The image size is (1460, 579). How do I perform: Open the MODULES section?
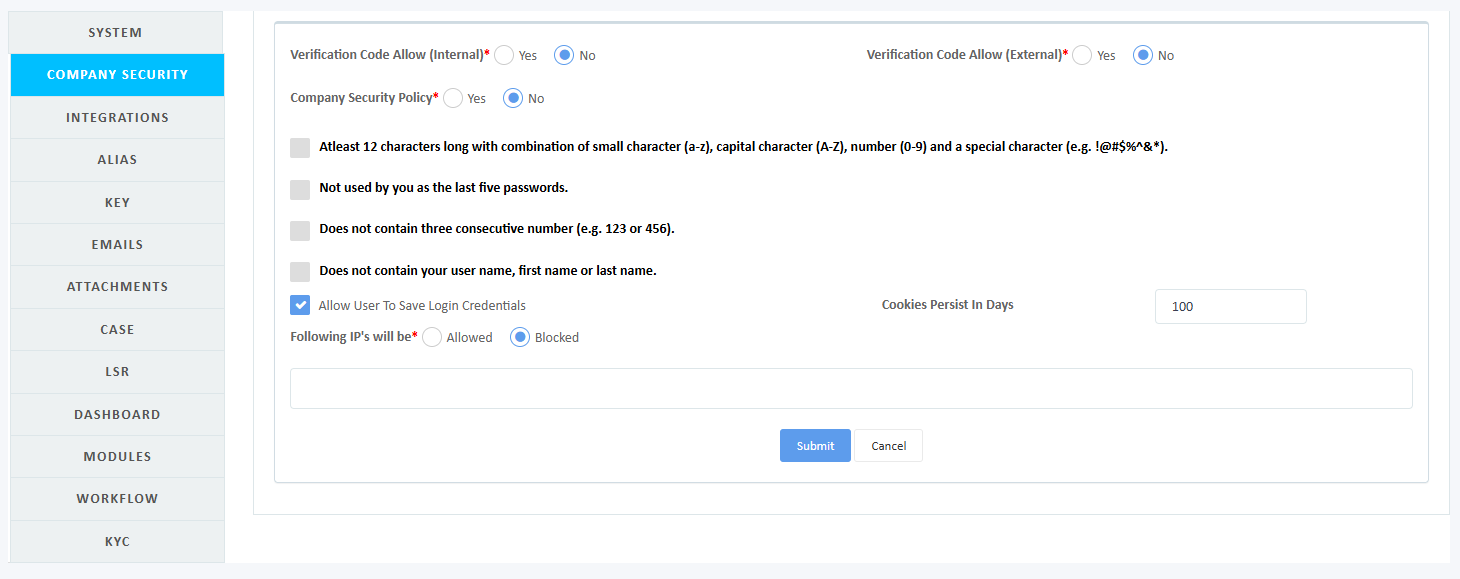117,457
